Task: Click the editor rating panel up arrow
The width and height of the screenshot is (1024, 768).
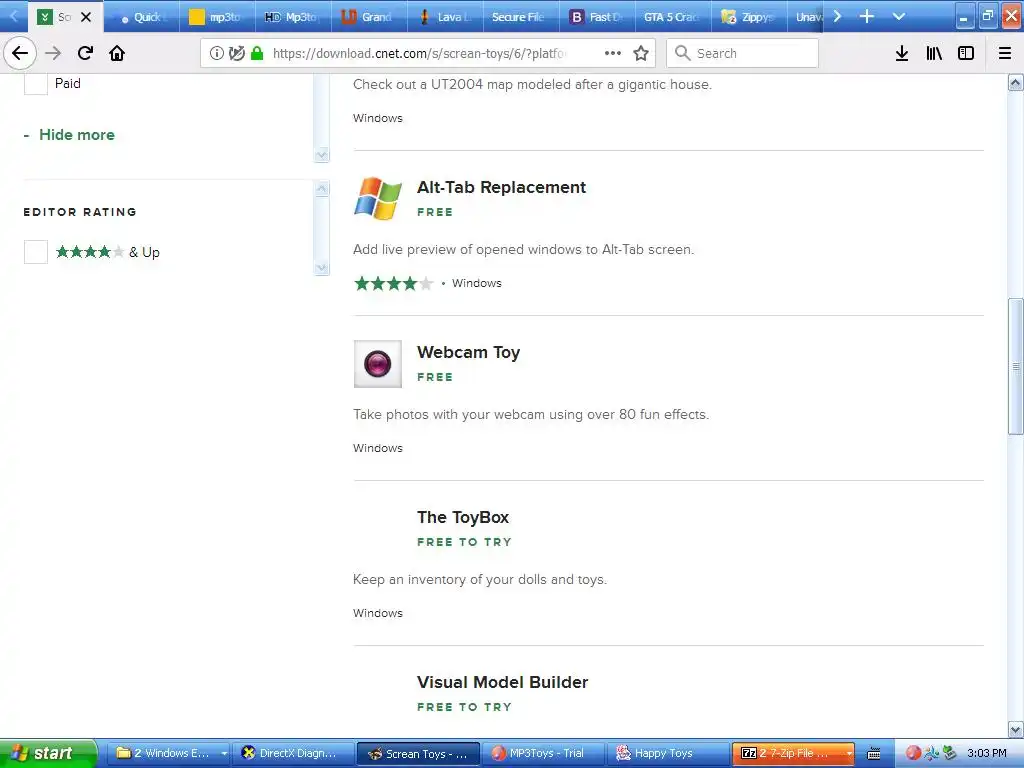Action: [x=321, y=189]
